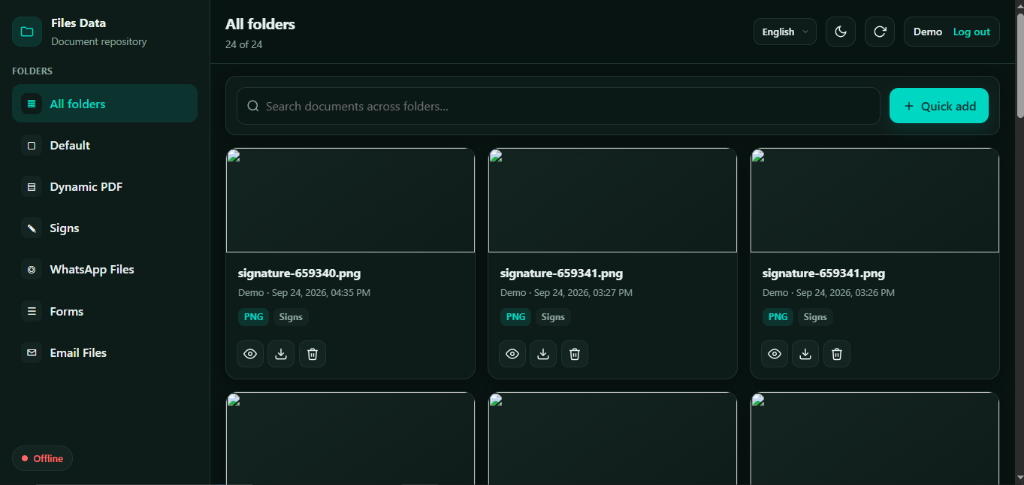Click the All folders page heading
This screenshot has width=1024, height=485.
[260, 25]
